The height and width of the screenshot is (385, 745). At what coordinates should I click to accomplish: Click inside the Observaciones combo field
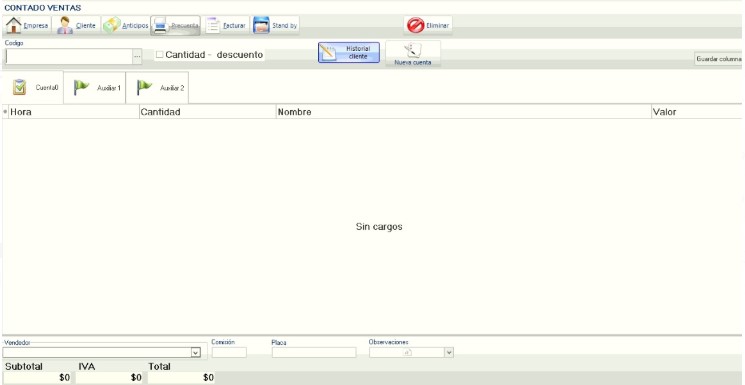click(x=407, y=353)
